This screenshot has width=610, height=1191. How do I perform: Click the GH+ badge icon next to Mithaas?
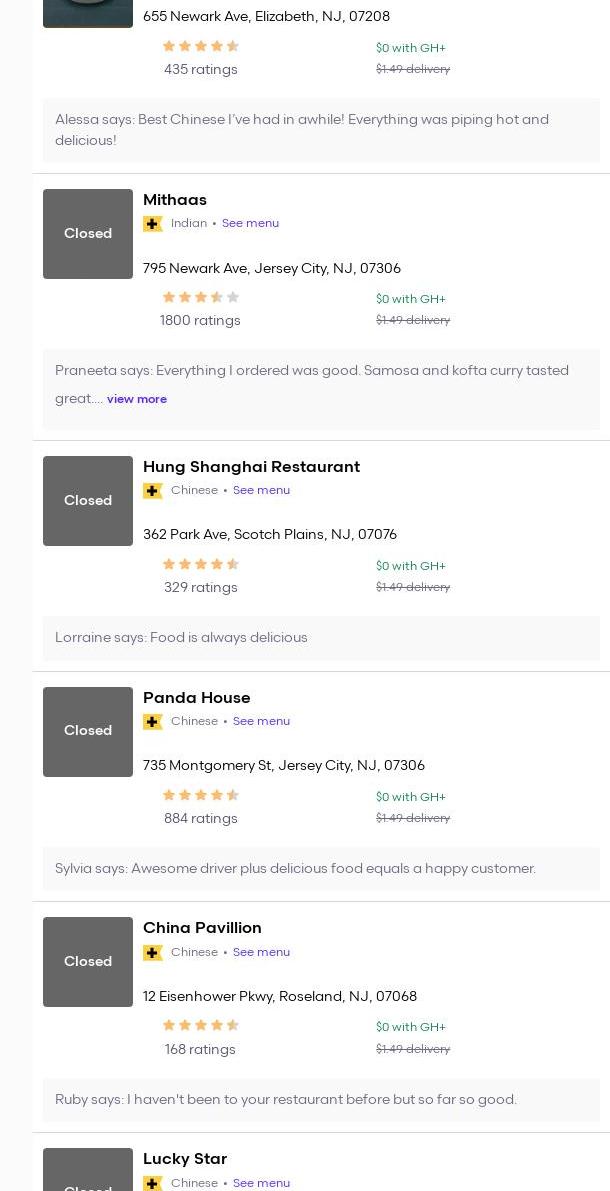pyautogui.click(x=153, y=224)
